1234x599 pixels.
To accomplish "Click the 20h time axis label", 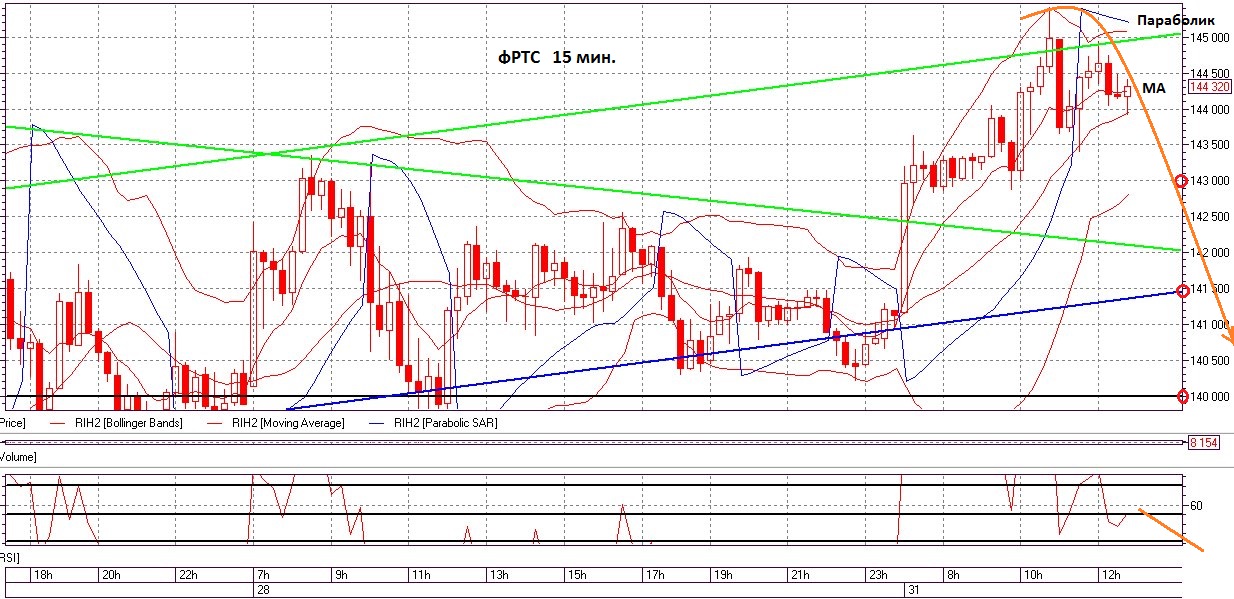I will click(x=111, y=575).
